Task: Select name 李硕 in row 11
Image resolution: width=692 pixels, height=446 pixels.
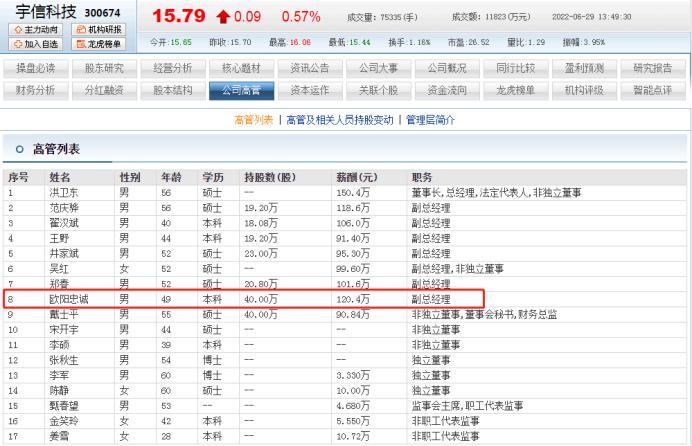Action: pos(59,345)
